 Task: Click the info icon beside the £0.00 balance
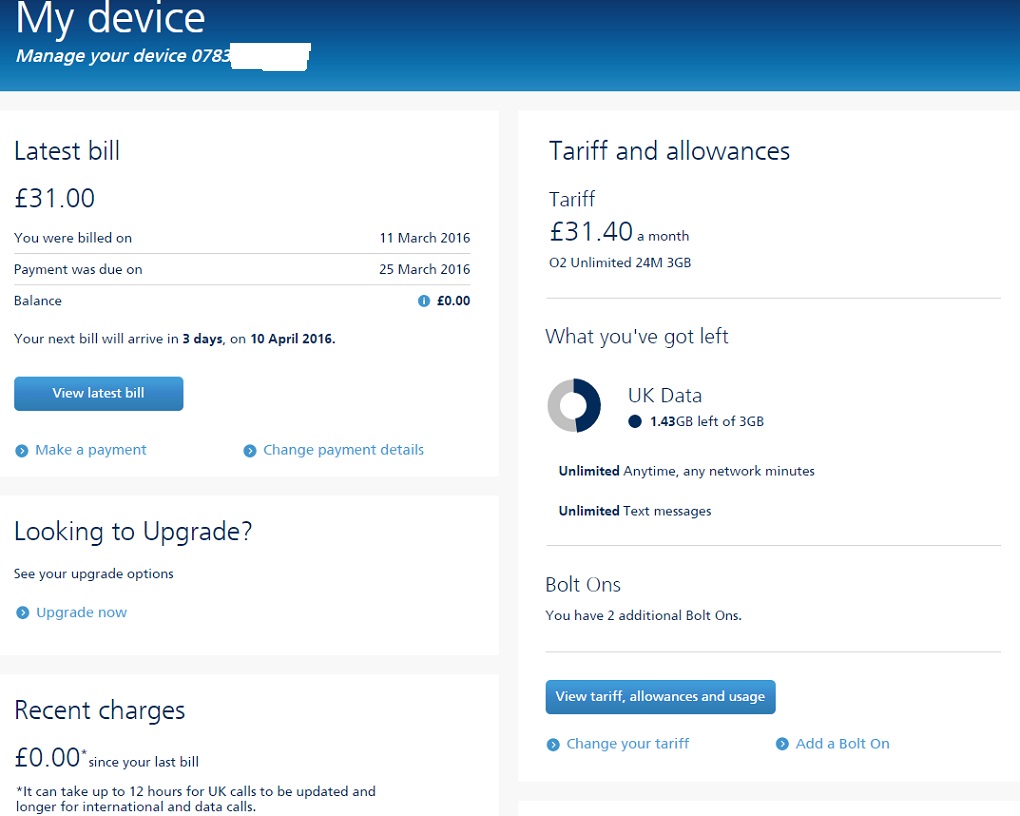point(423,301)
